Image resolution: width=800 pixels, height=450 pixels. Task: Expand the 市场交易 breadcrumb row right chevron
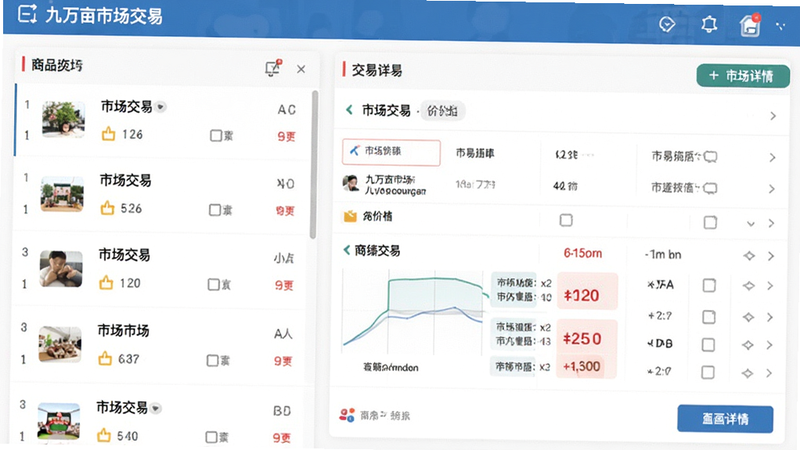(773, 116)
